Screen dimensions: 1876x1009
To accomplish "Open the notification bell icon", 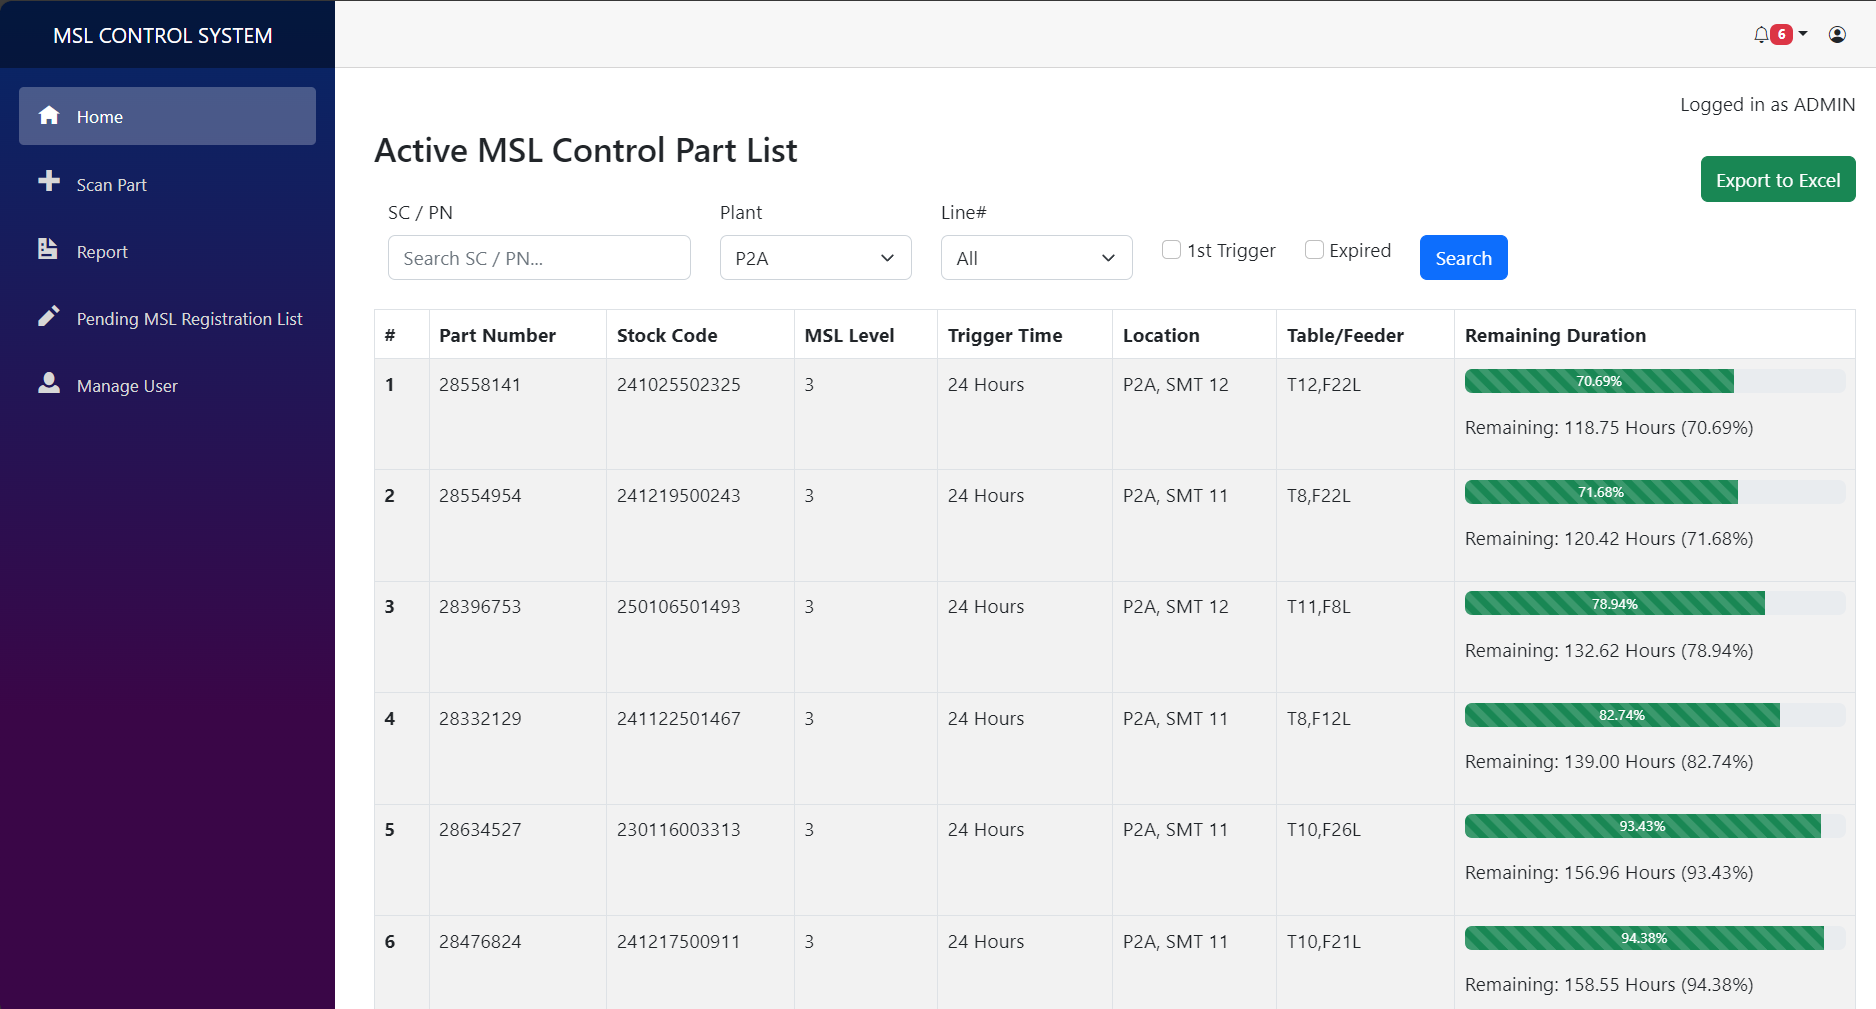I will coord(1761,35).
